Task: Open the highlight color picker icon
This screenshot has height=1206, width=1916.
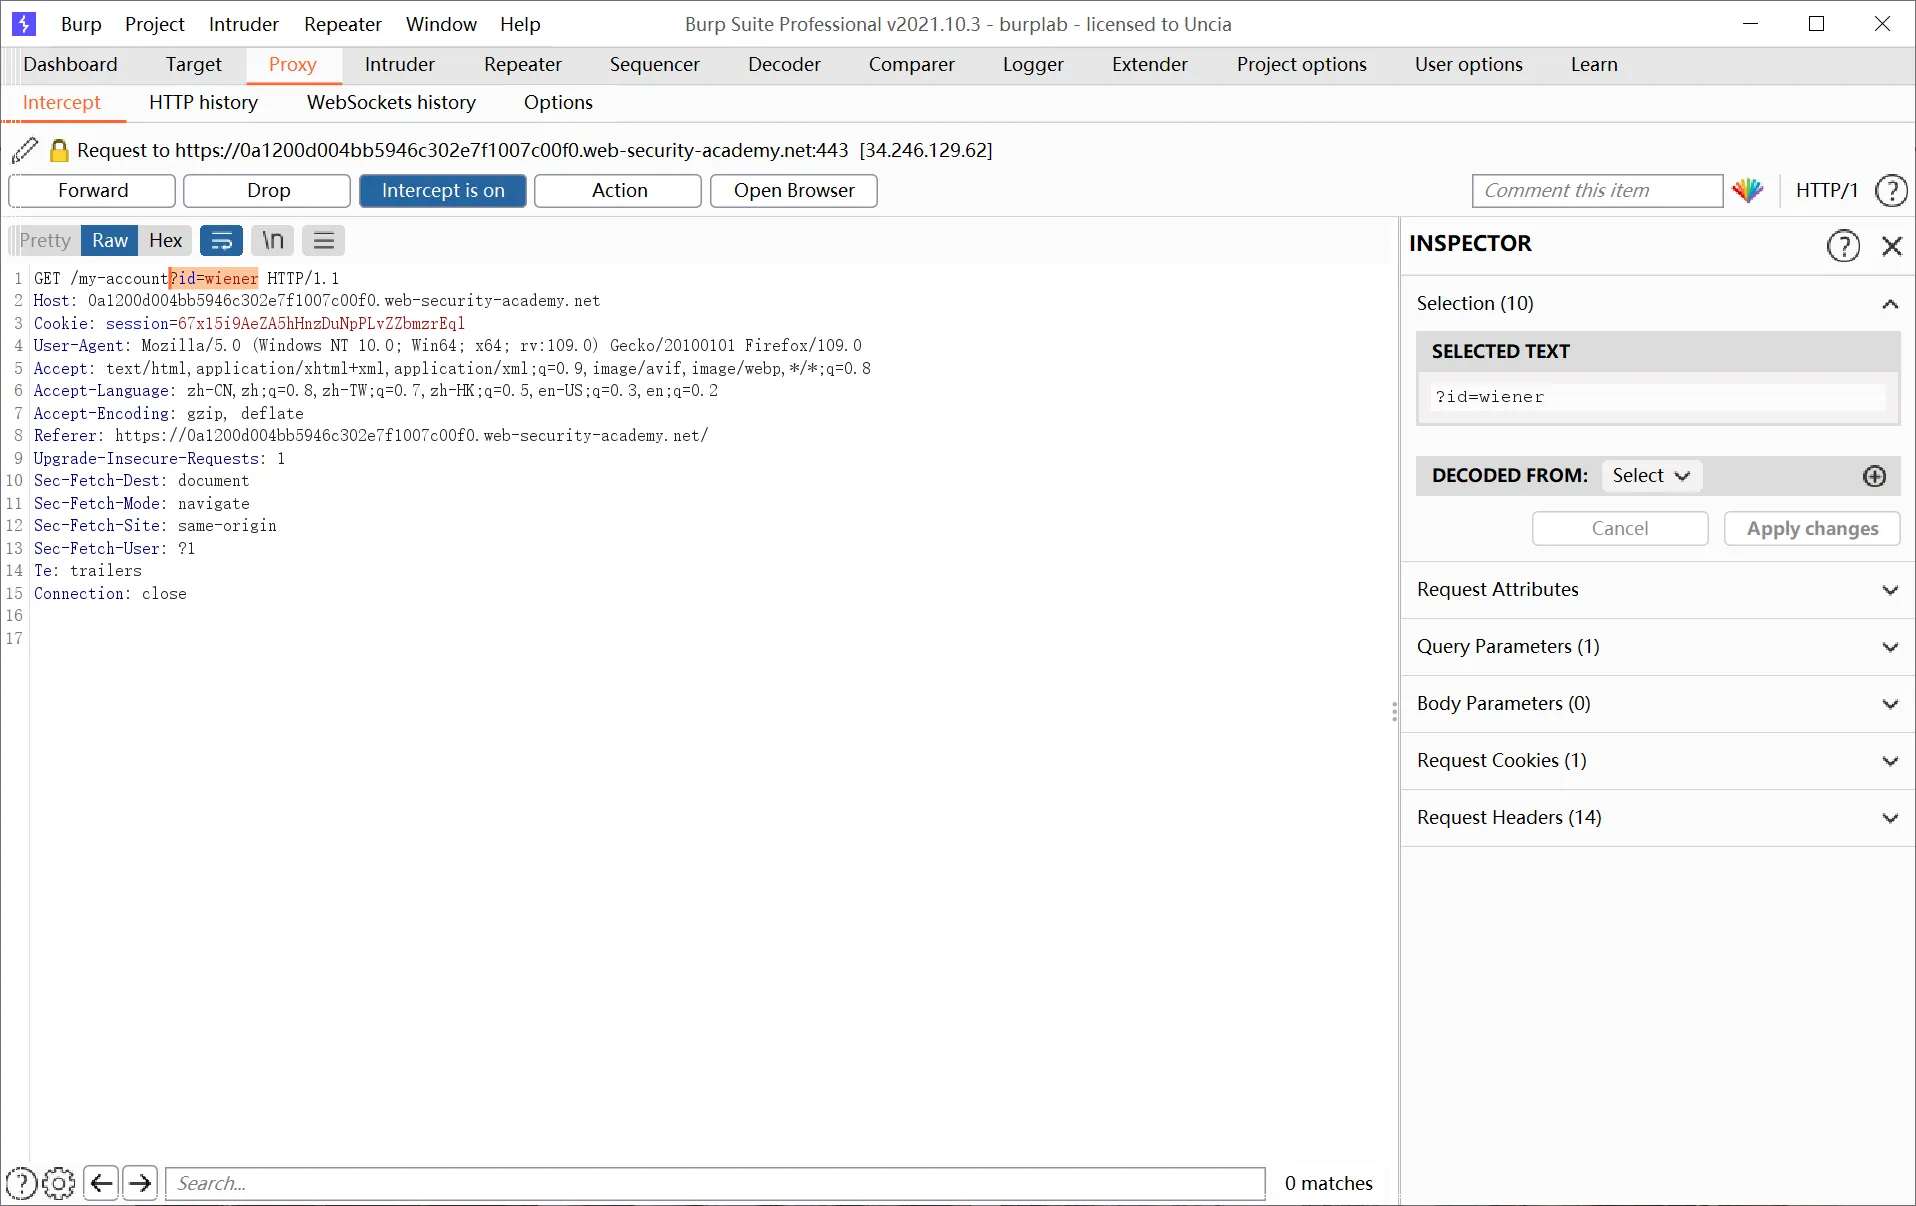Action: pos(1748,190)
